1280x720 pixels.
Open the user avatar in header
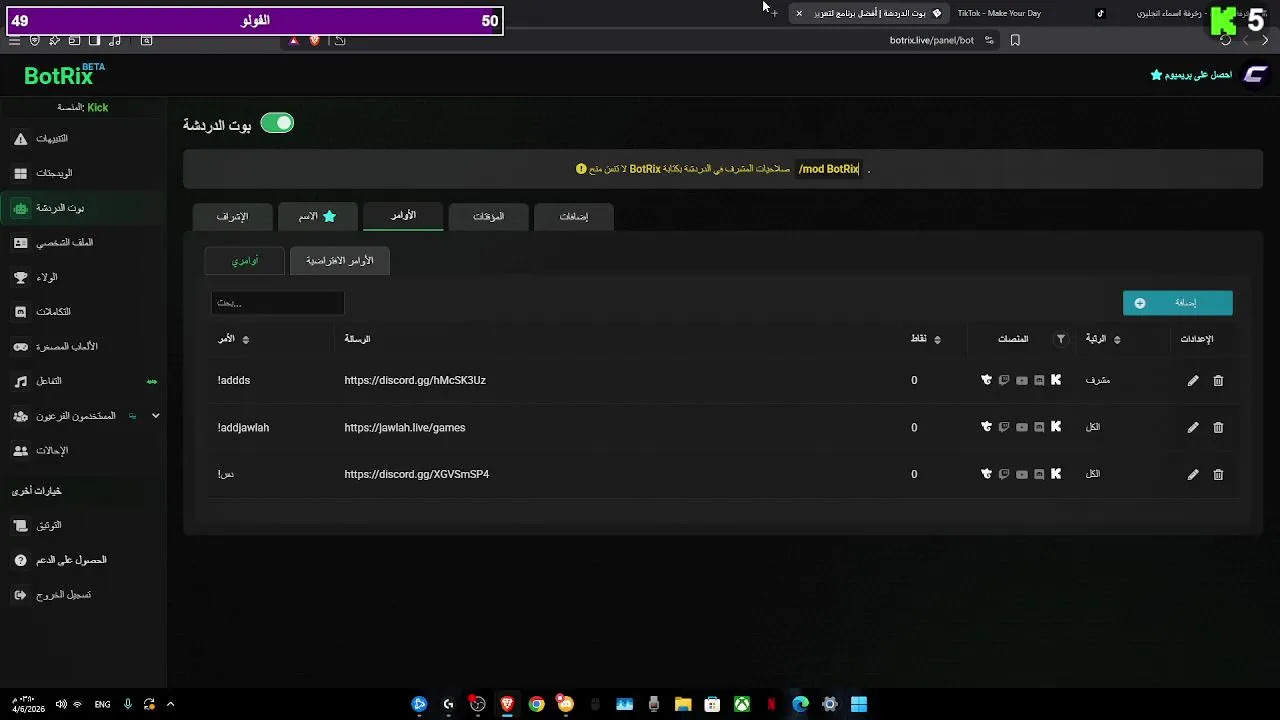[1255, 75]
